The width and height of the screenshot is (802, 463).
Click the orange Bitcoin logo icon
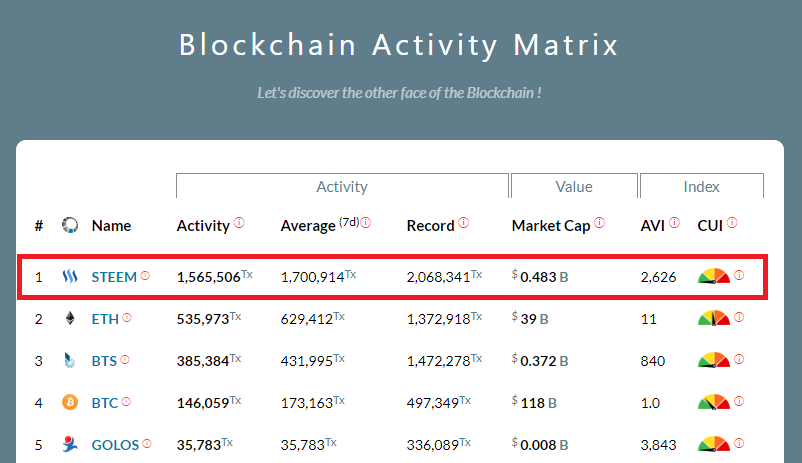click(70, 403)
